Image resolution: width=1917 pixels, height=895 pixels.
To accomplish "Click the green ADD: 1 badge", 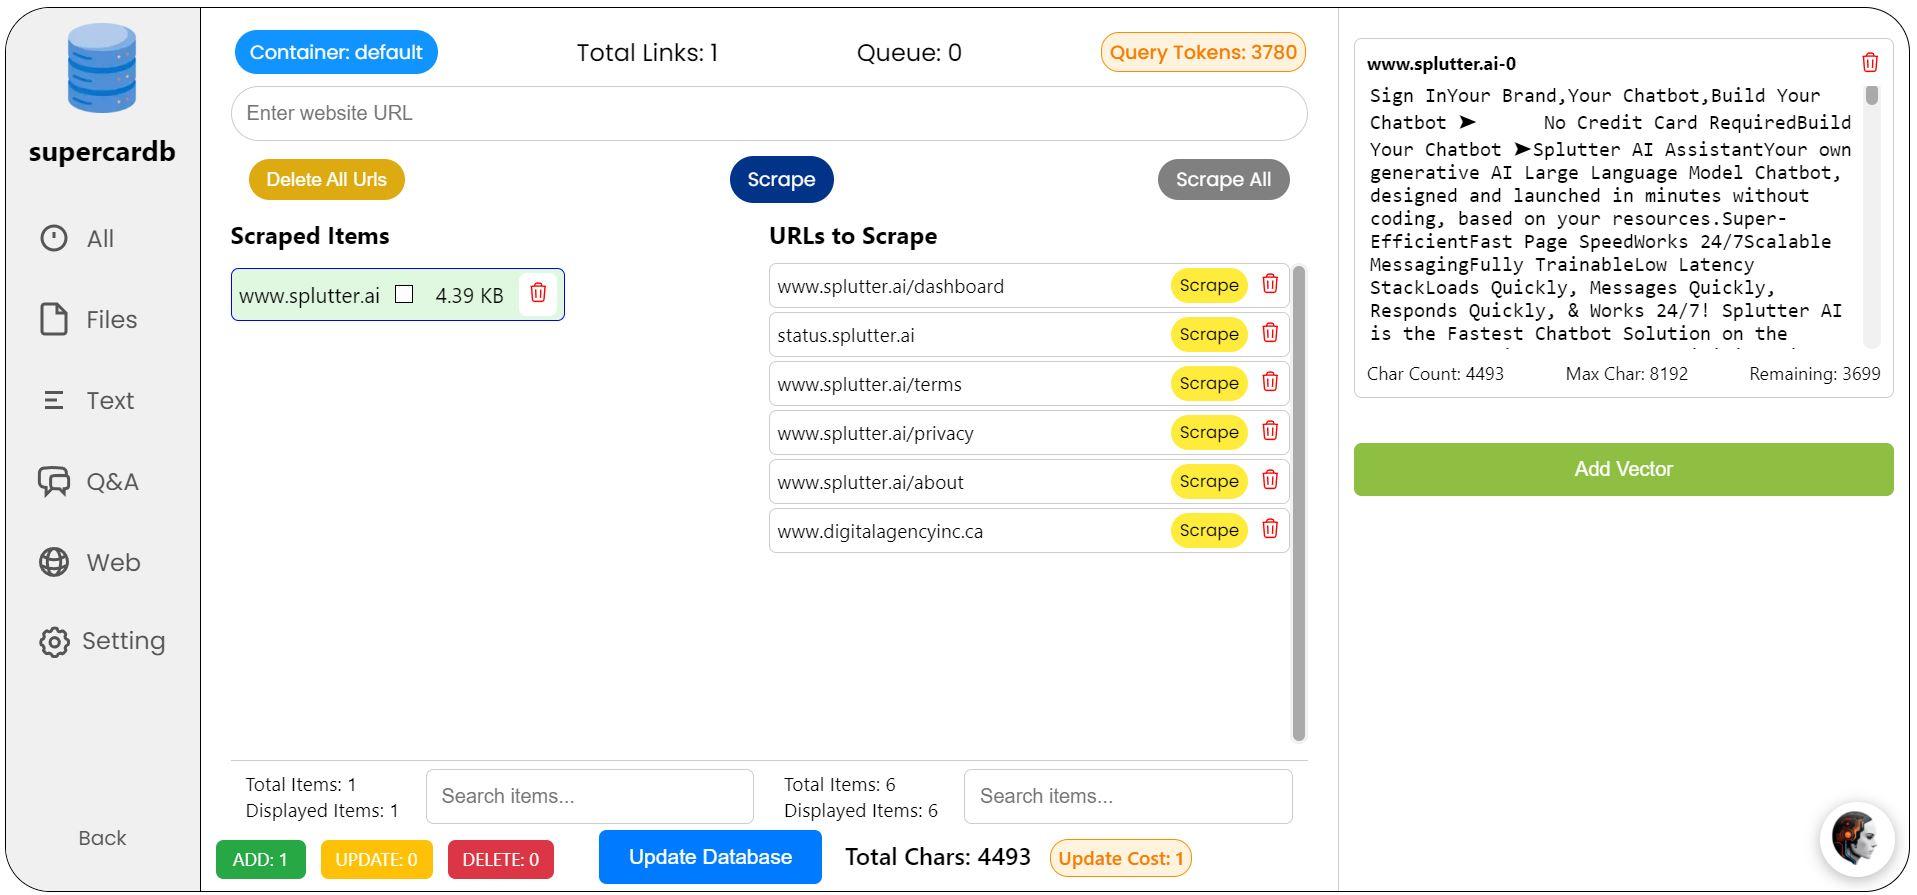I will pos(260,859).
